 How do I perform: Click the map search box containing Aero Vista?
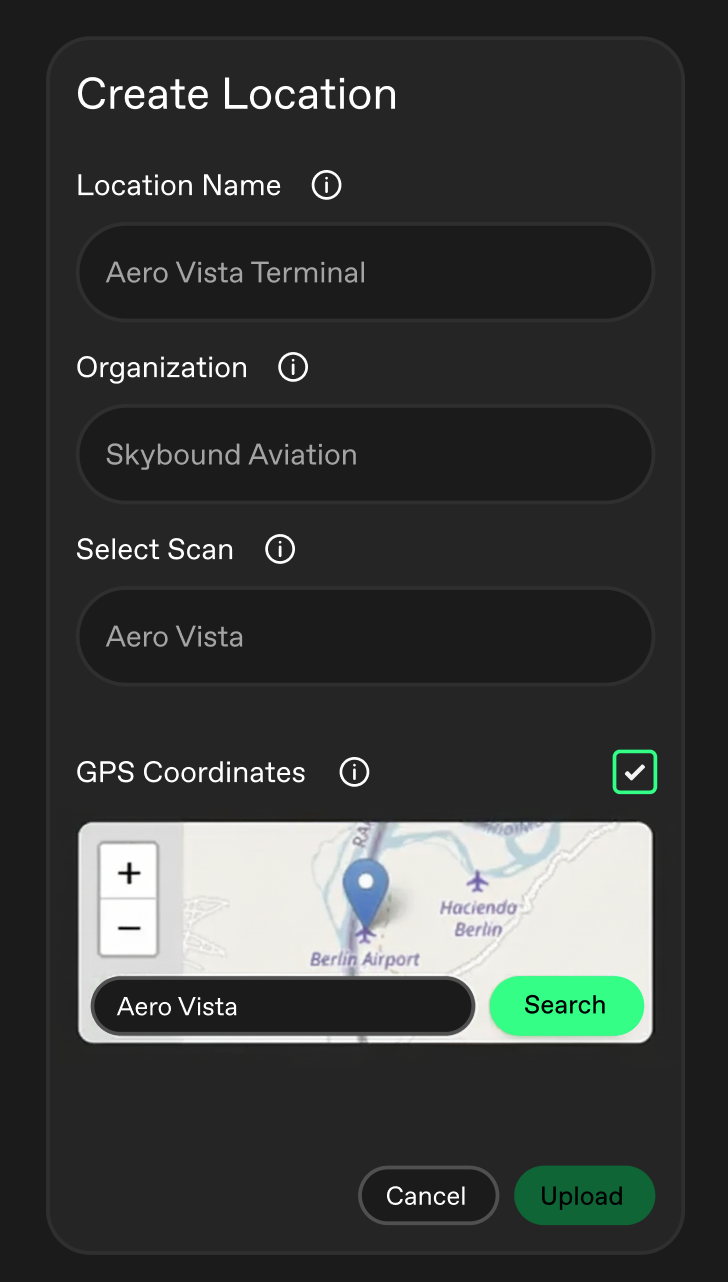[282, 1006]
